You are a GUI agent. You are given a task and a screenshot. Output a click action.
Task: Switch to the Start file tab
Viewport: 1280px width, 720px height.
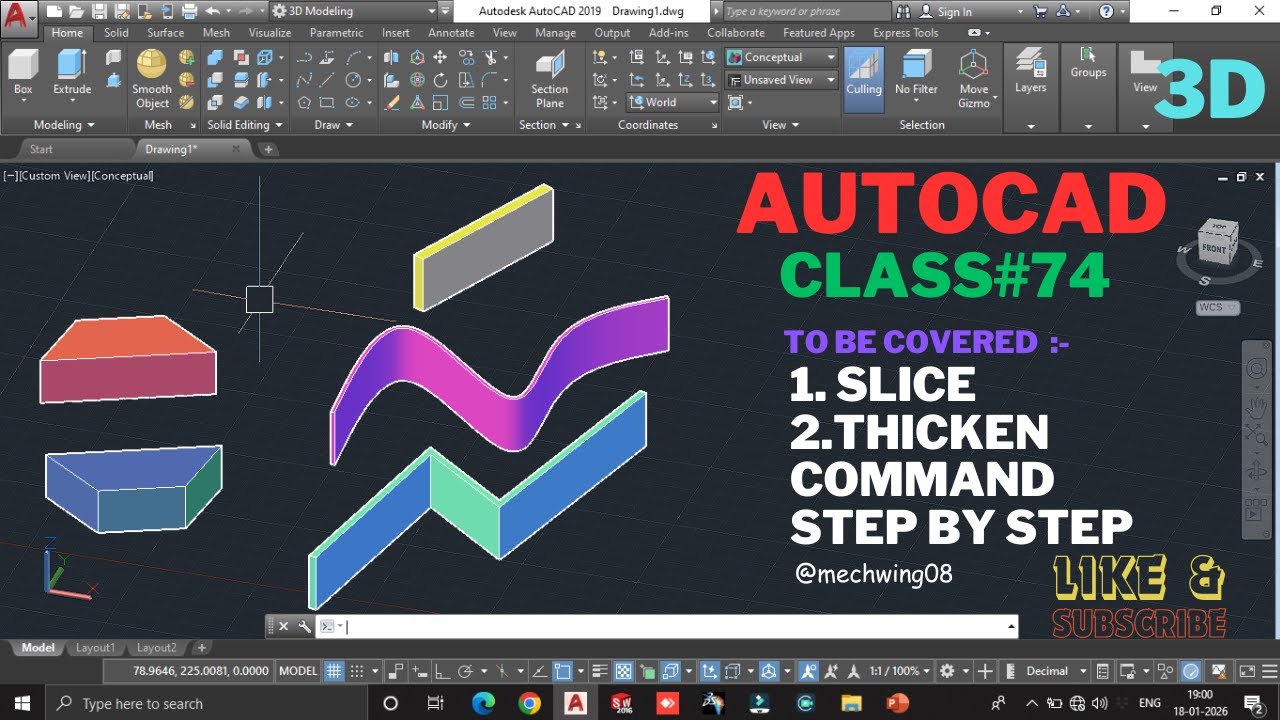(41, 149)
